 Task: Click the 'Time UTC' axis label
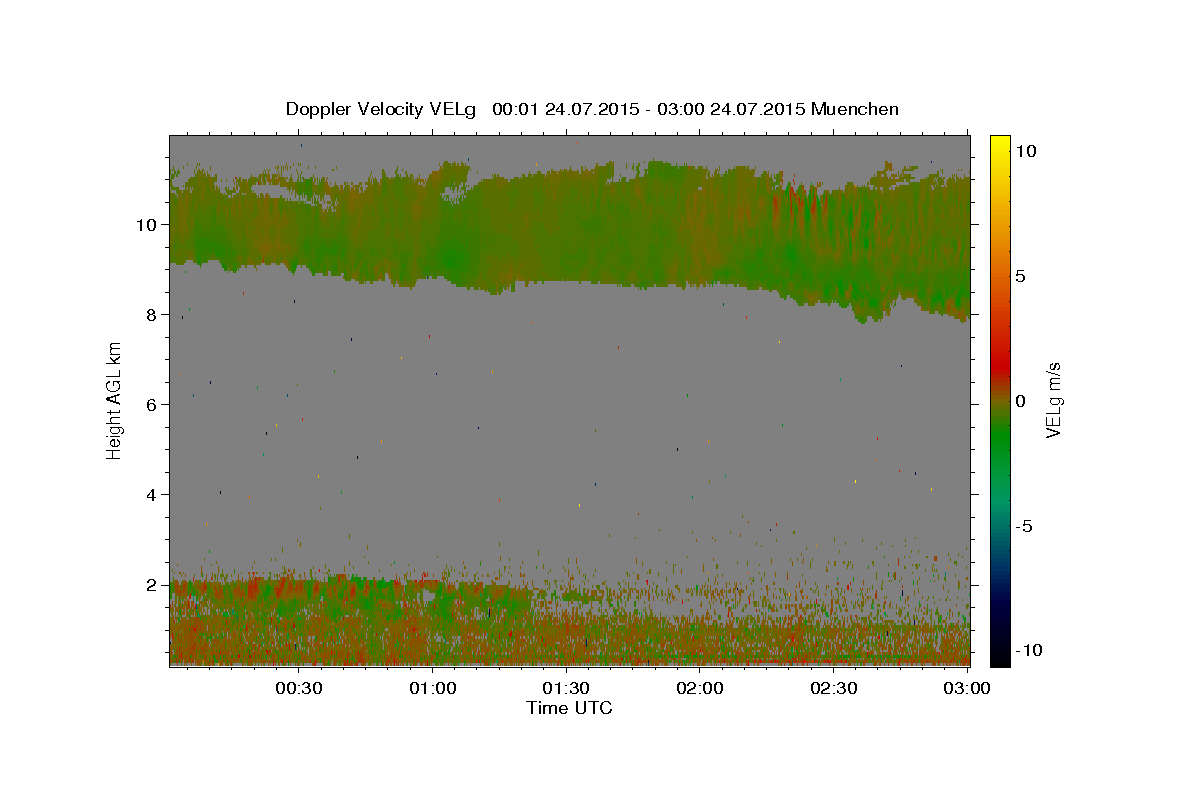coord(569,708)
